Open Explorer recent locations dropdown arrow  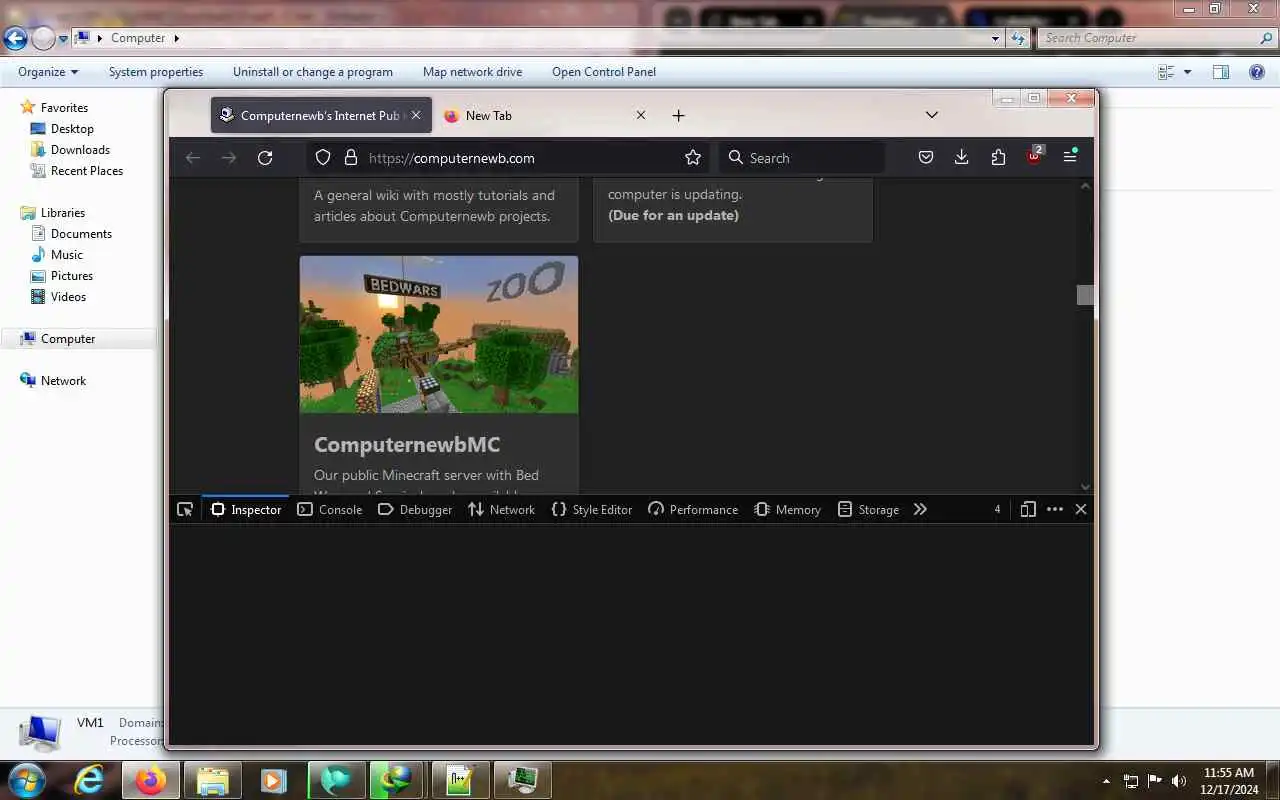[63, 39]
